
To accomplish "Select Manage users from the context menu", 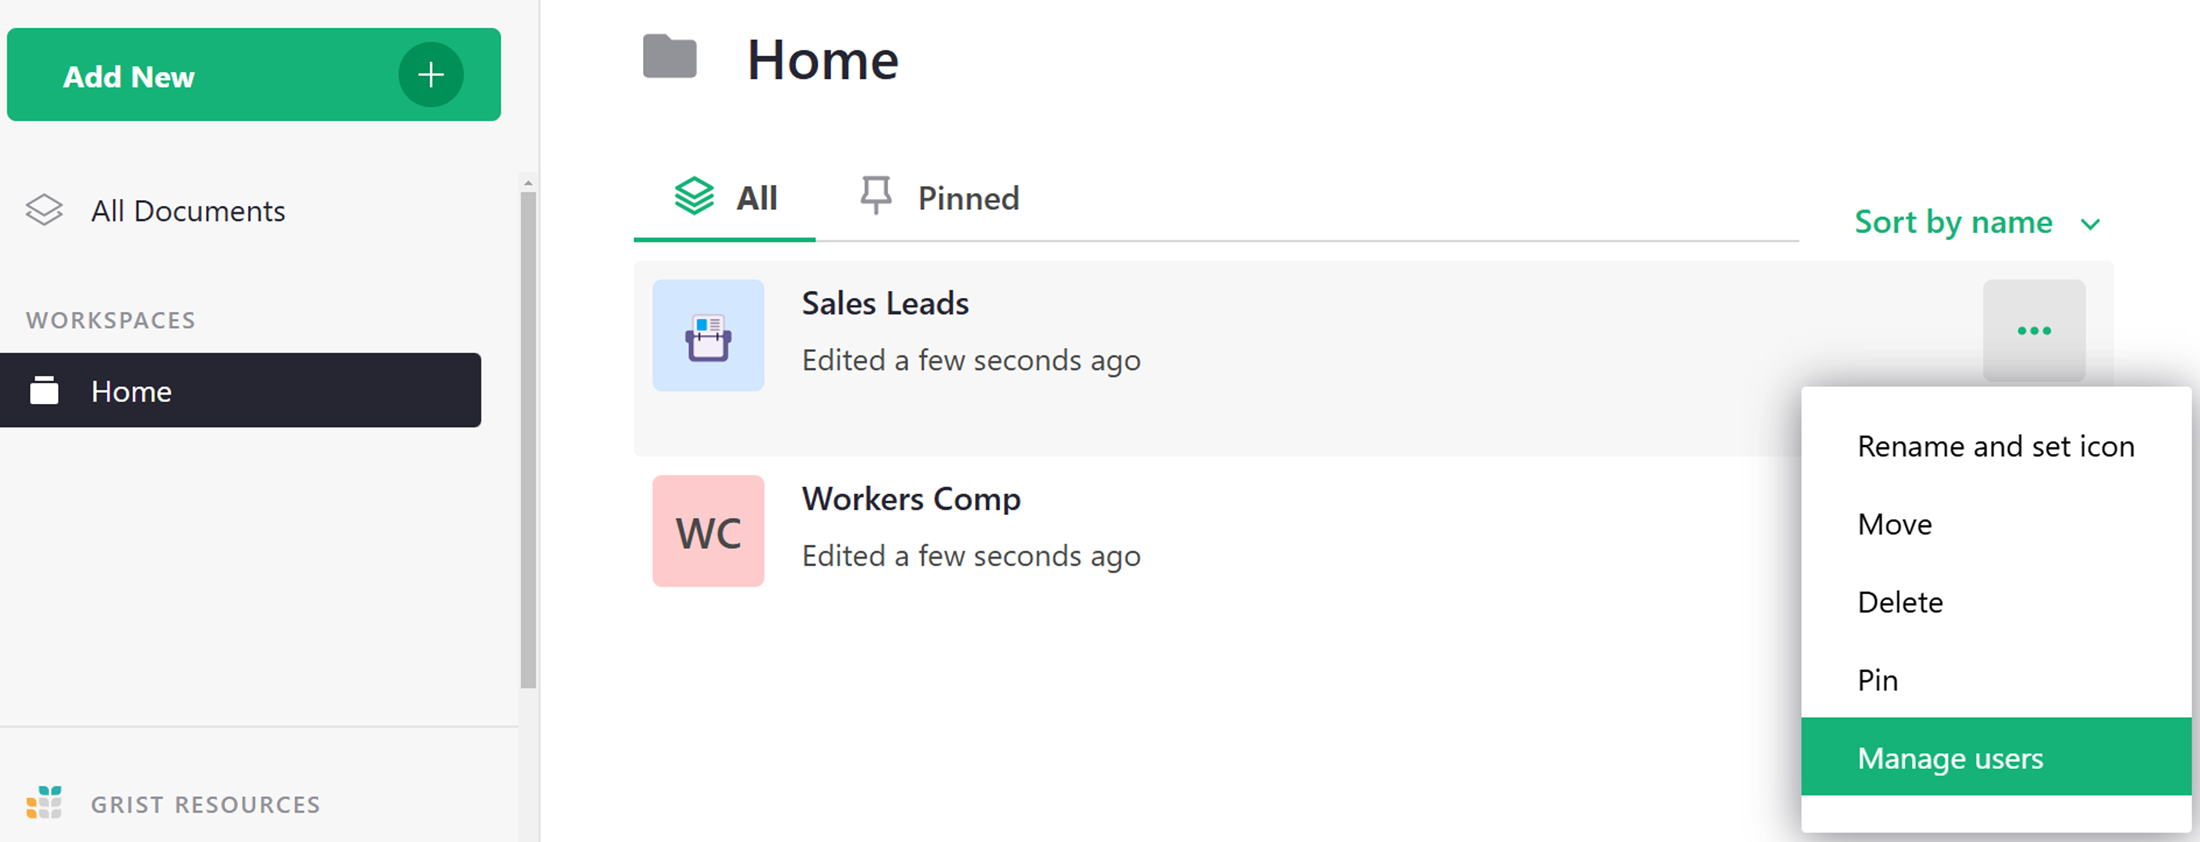I will 1950,758.
